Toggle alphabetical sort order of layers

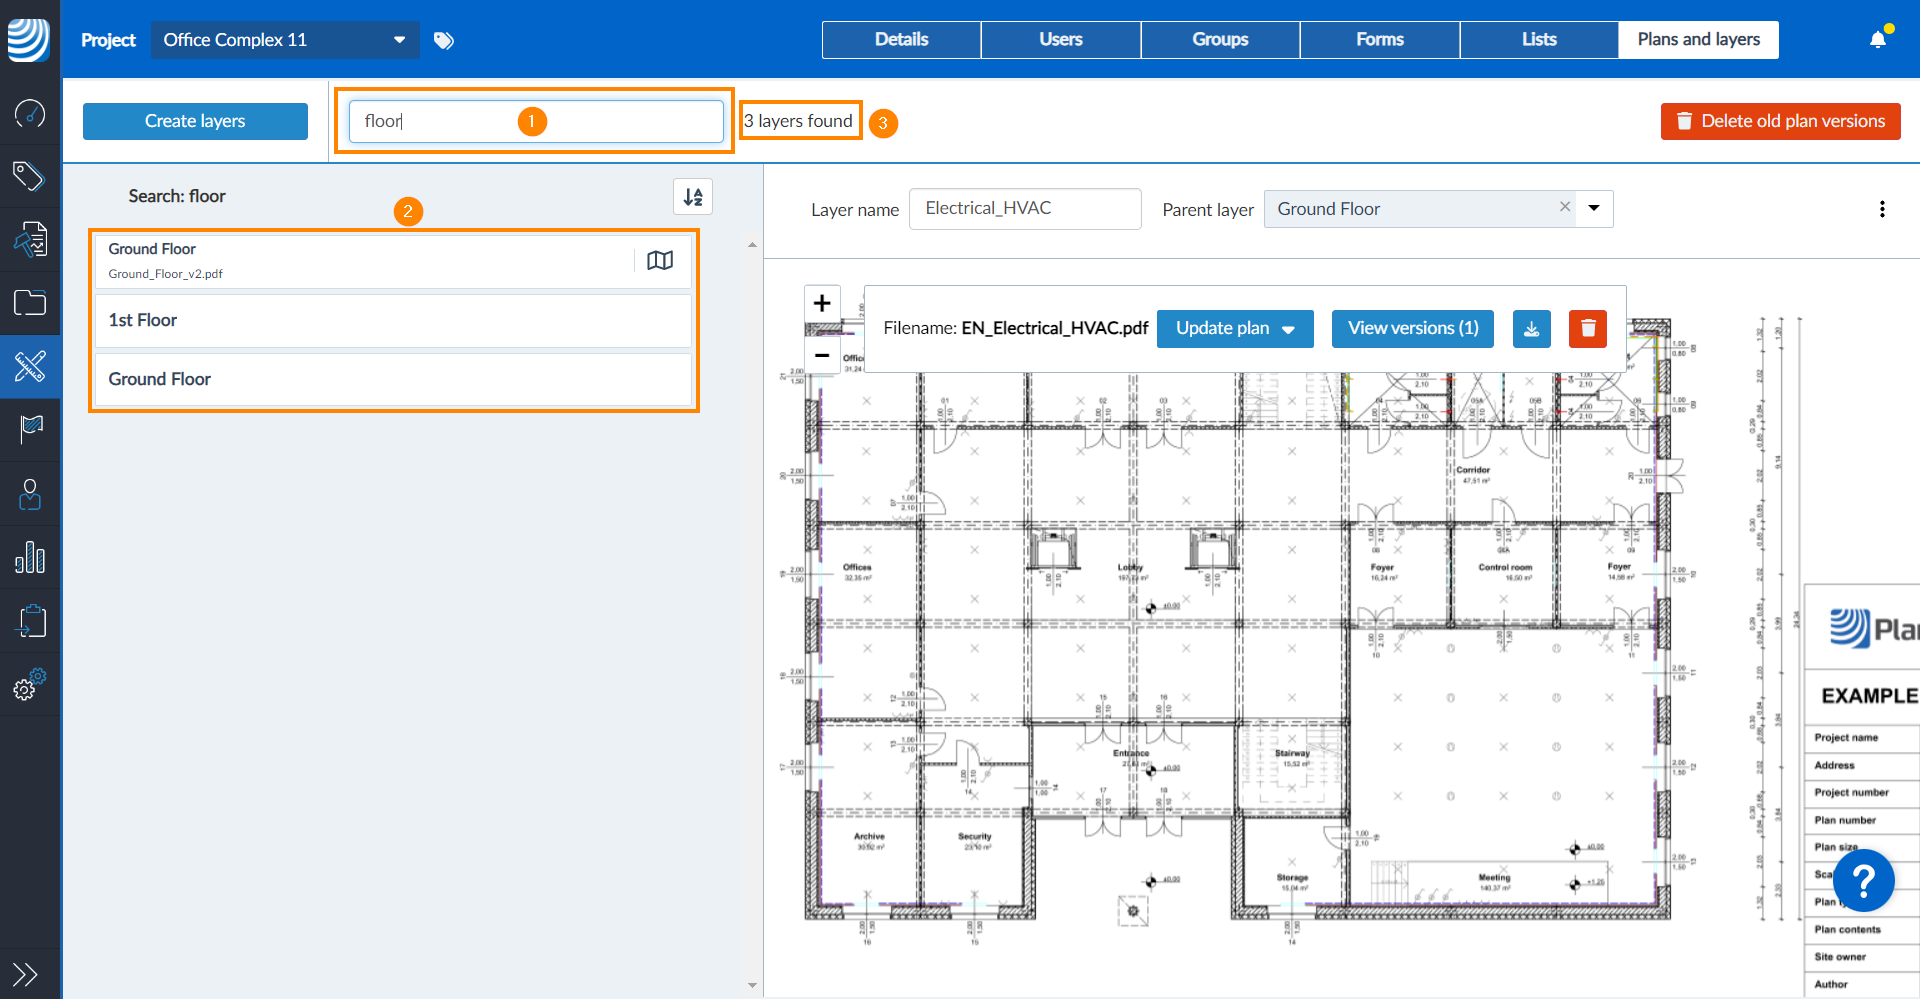[x=693, y=197]
